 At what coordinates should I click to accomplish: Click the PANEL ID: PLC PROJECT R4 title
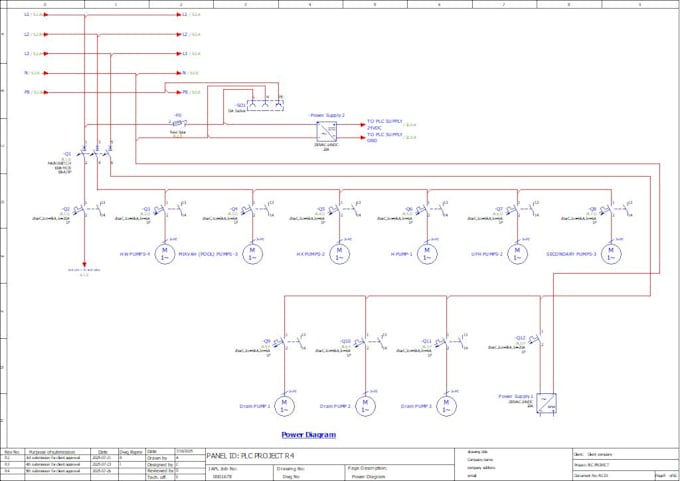click(250, 456)
